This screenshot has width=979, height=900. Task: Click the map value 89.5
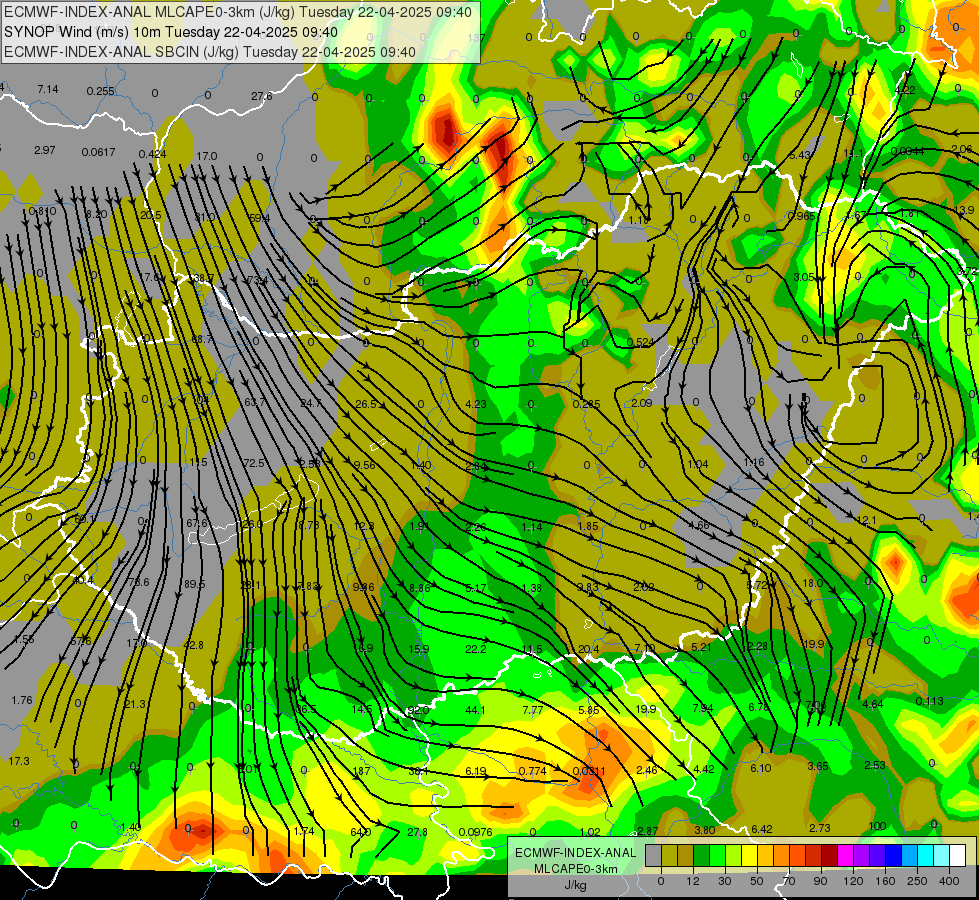coord(195,584)
